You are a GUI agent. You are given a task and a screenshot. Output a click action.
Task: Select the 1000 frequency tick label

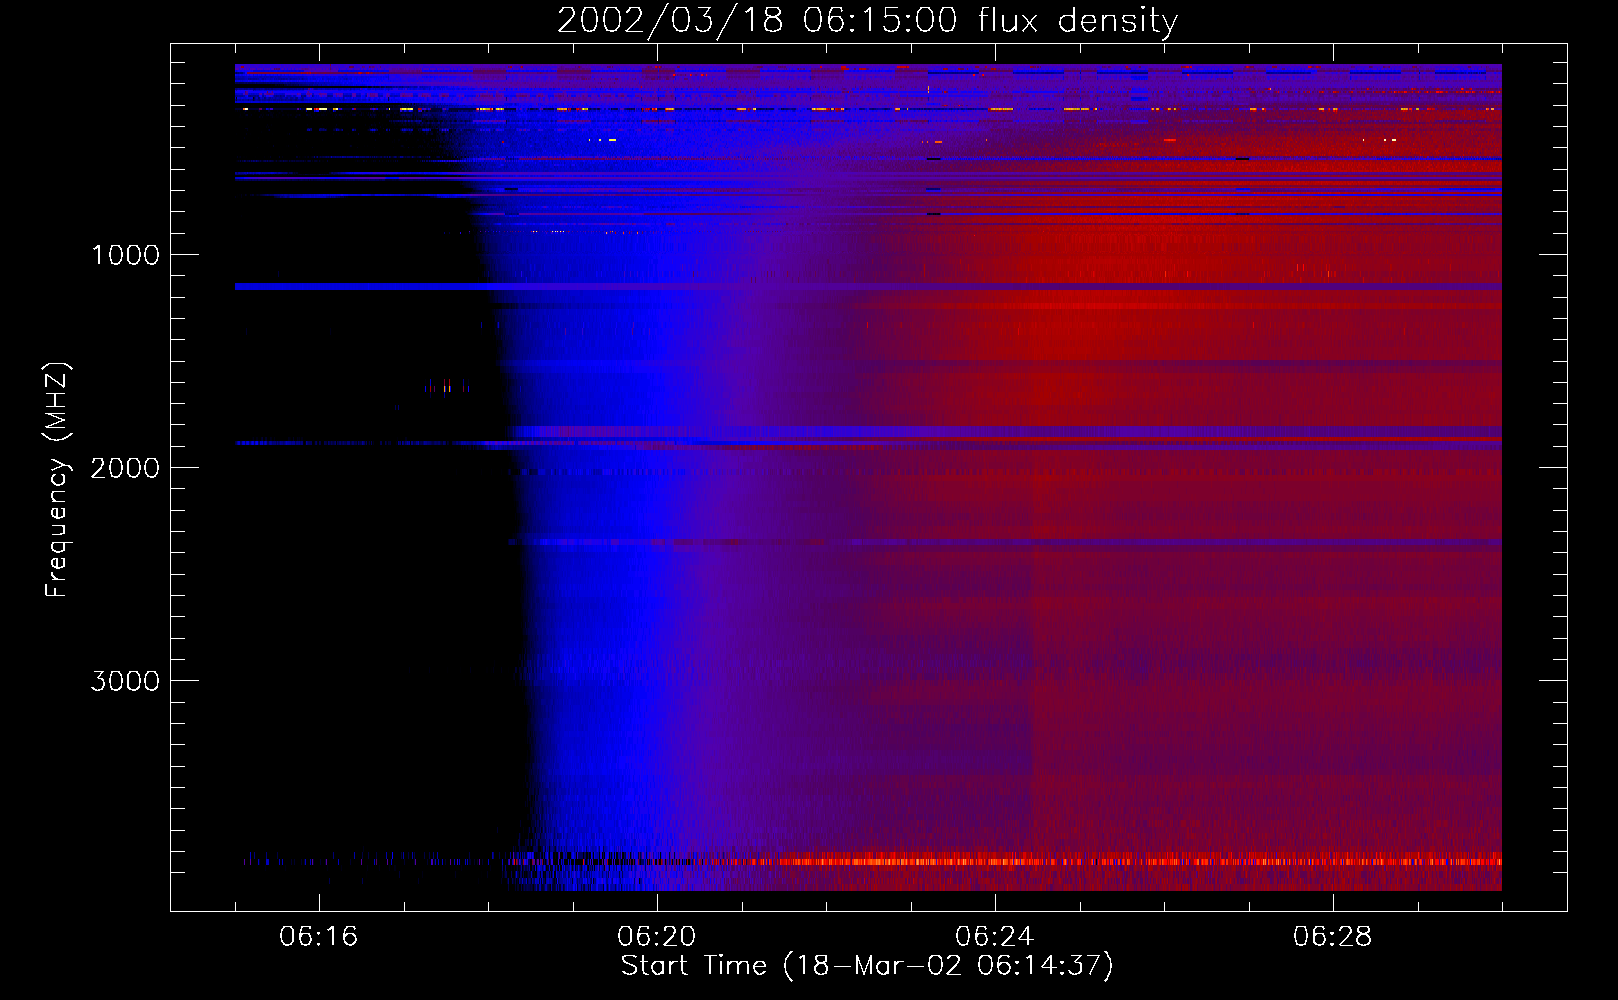[x=125, y=255]
